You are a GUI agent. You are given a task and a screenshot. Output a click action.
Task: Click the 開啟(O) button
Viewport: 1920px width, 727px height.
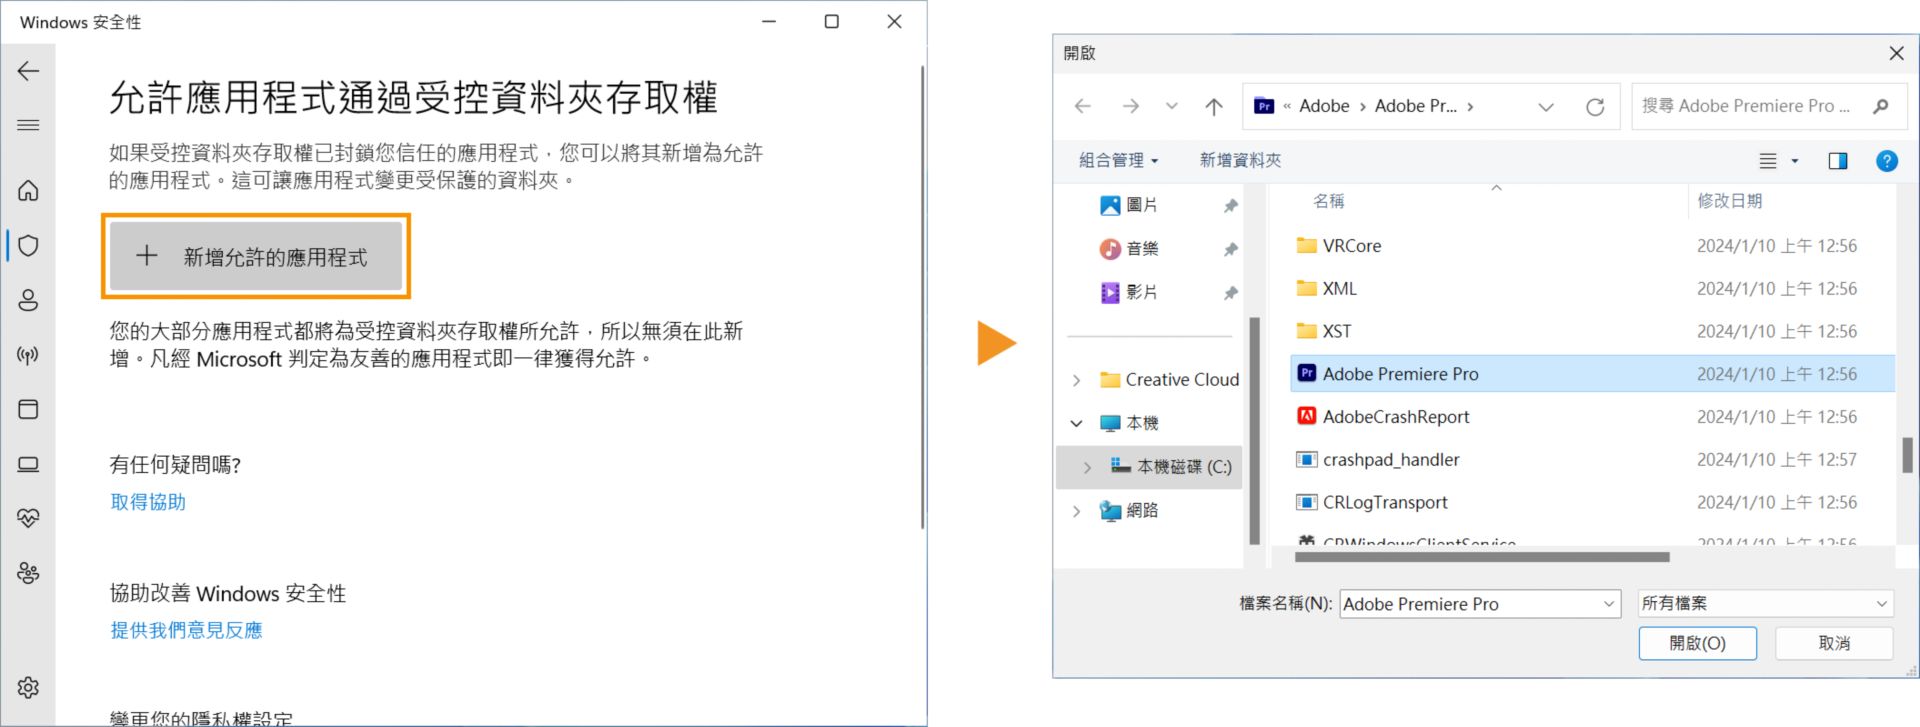pos(1697,643)
